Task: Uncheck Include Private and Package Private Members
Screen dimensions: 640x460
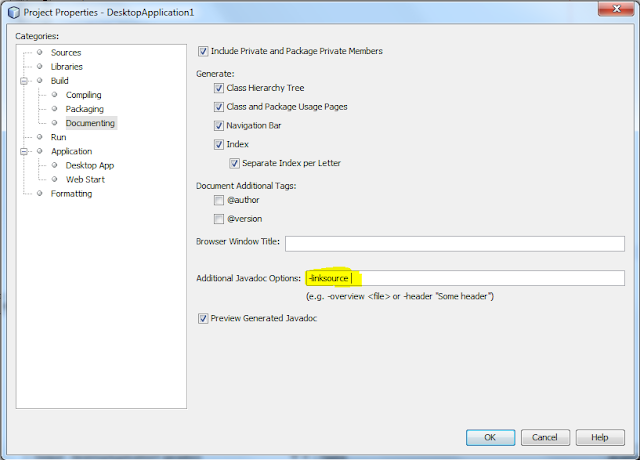Action: (x=203, y=51)
